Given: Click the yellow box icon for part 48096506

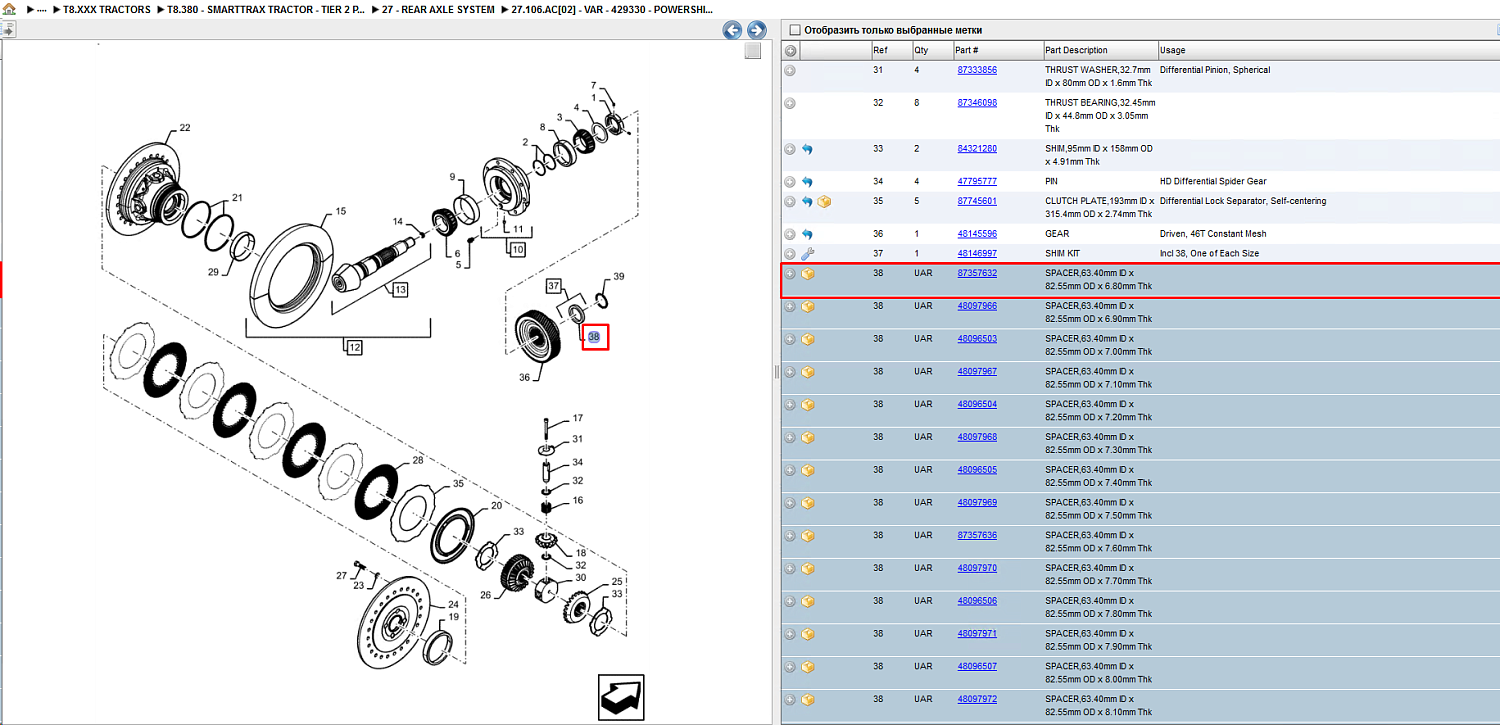Looking at the screenshot, I should [807, 601].
